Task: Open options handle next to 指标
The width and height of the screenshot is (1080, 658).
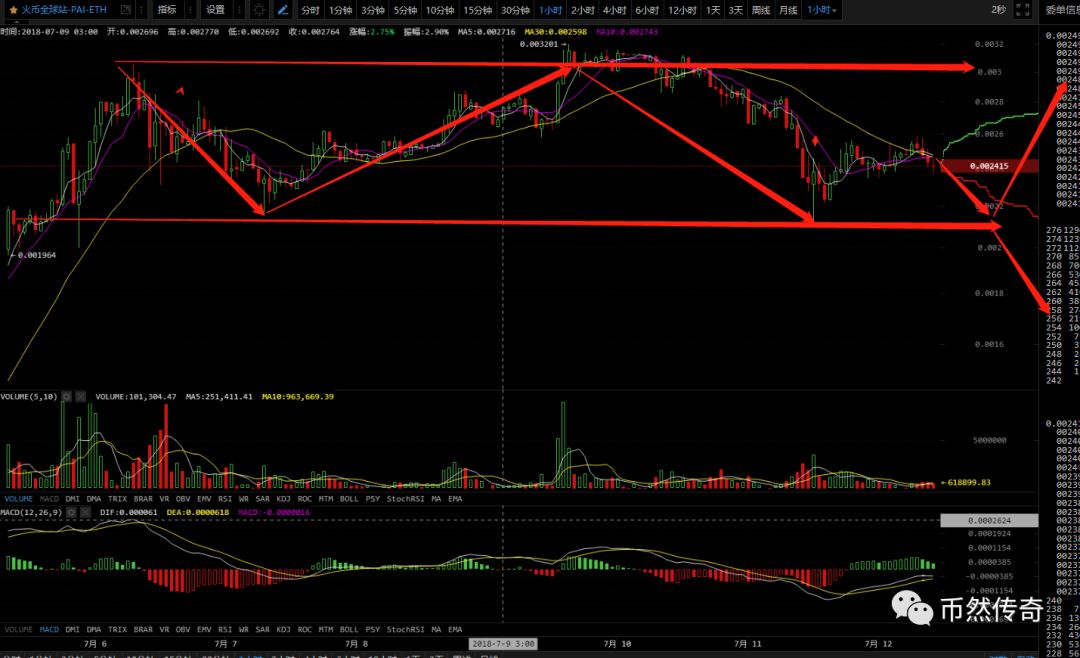Action: (190, 10)
